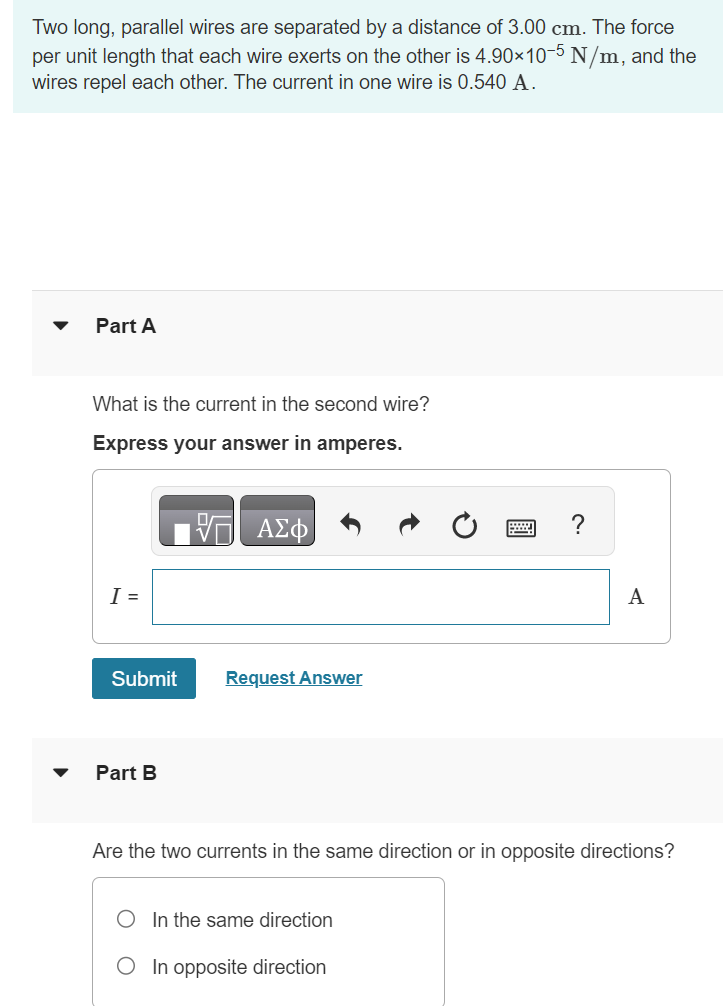The height and width of the screenshot is (1006, 723).
Task: Reset the answer with the circular arrow
Action: 464,525
